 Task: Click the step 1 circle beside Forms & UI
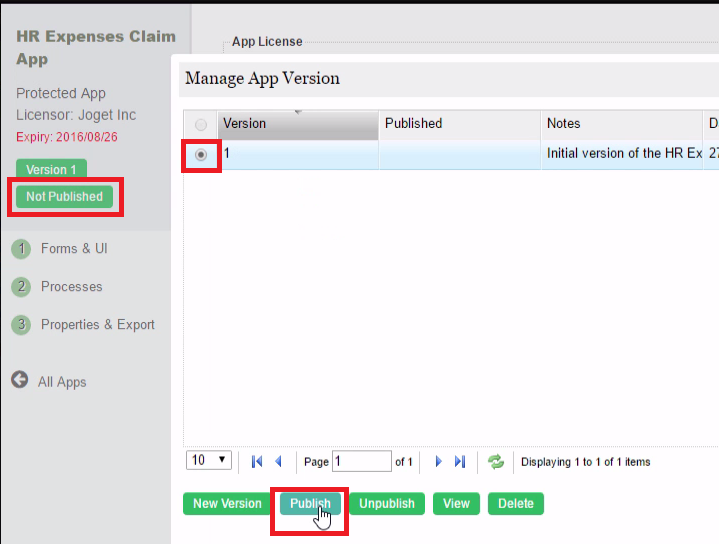tap(21, 249)
